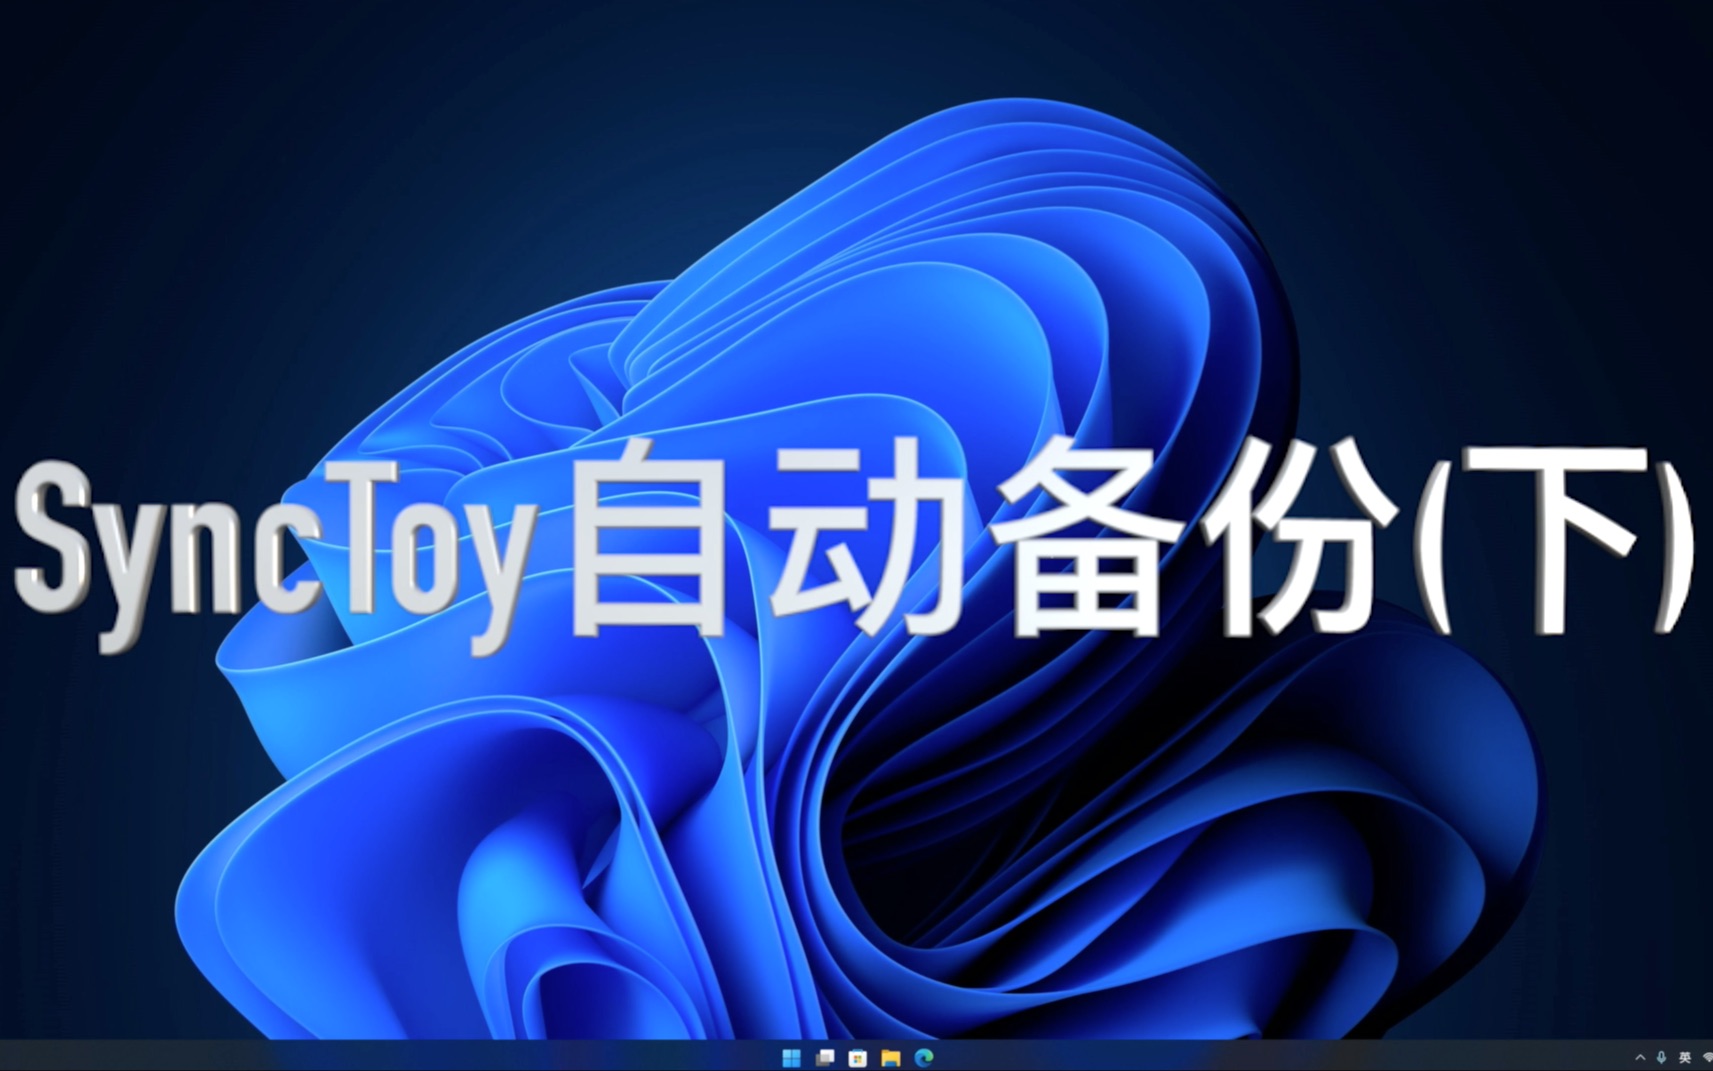The image size is (1713, 1071).
Task: Open File Explorer from the taskbar
Action: coord(891,1057)
